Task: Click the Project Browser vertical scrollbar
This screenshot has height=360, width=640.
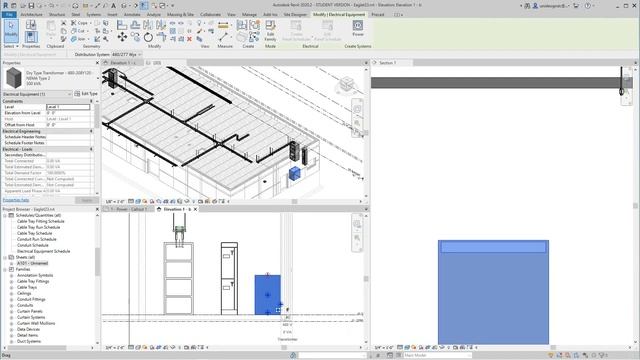Action: pos(97,261)
